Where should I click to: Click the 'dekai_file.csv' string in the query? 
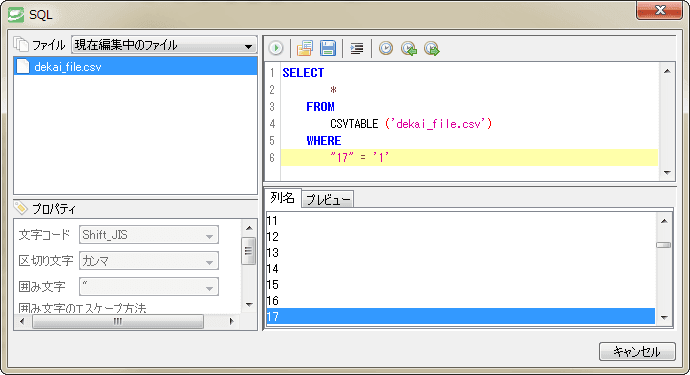[x=439, y=124]
